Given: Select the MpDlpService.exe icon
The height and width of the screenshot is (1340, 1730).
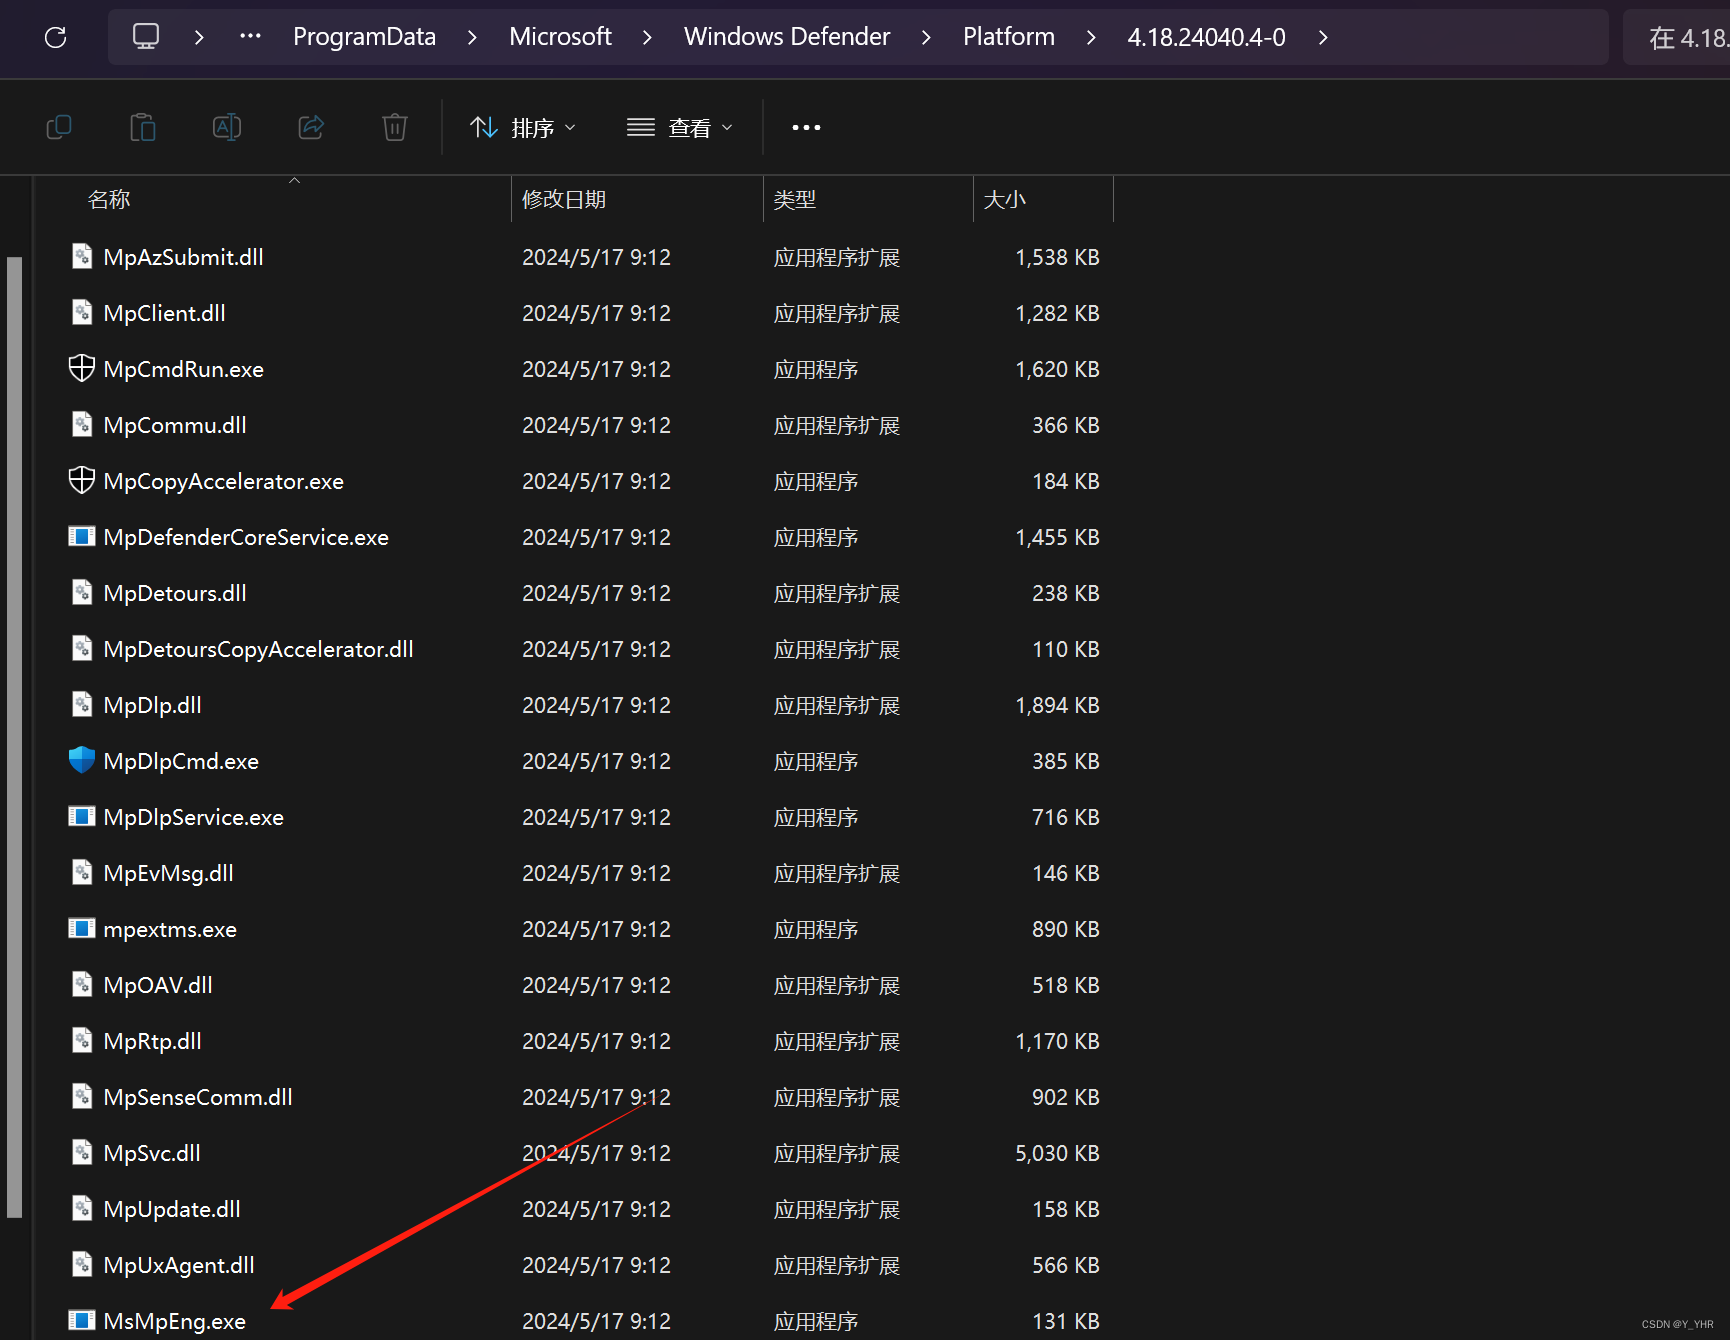Looking at the screenshot, I should click(82, 816).
